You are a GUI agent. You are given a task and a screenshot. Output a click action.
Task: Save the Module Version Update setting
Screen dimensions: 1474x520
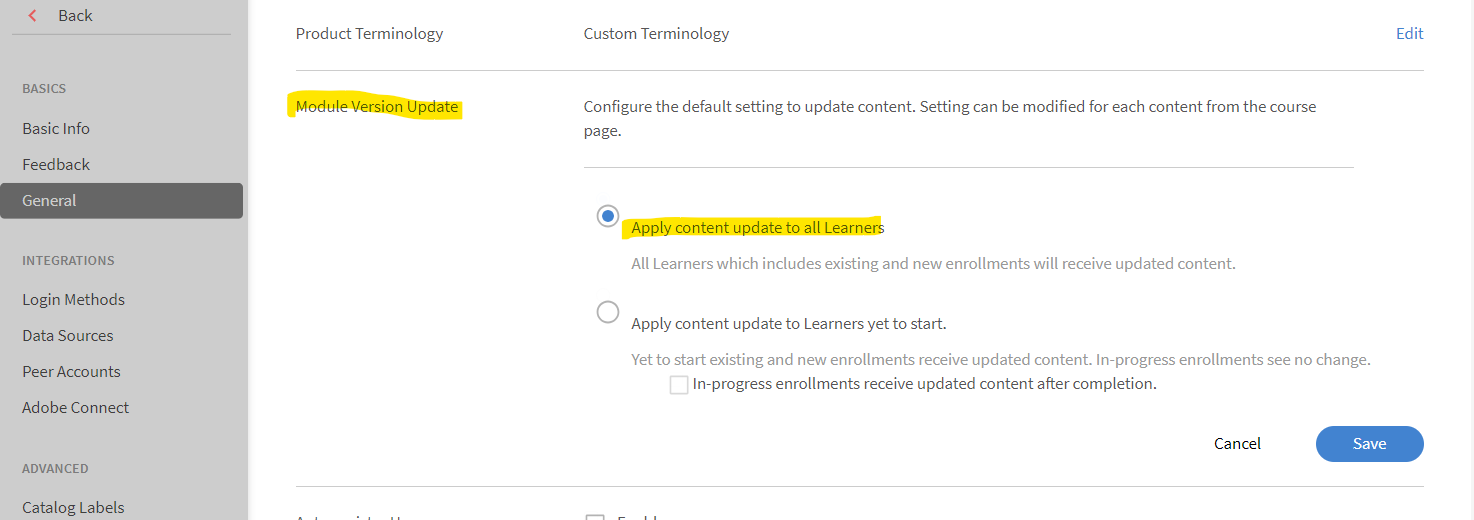(1369, 444)
